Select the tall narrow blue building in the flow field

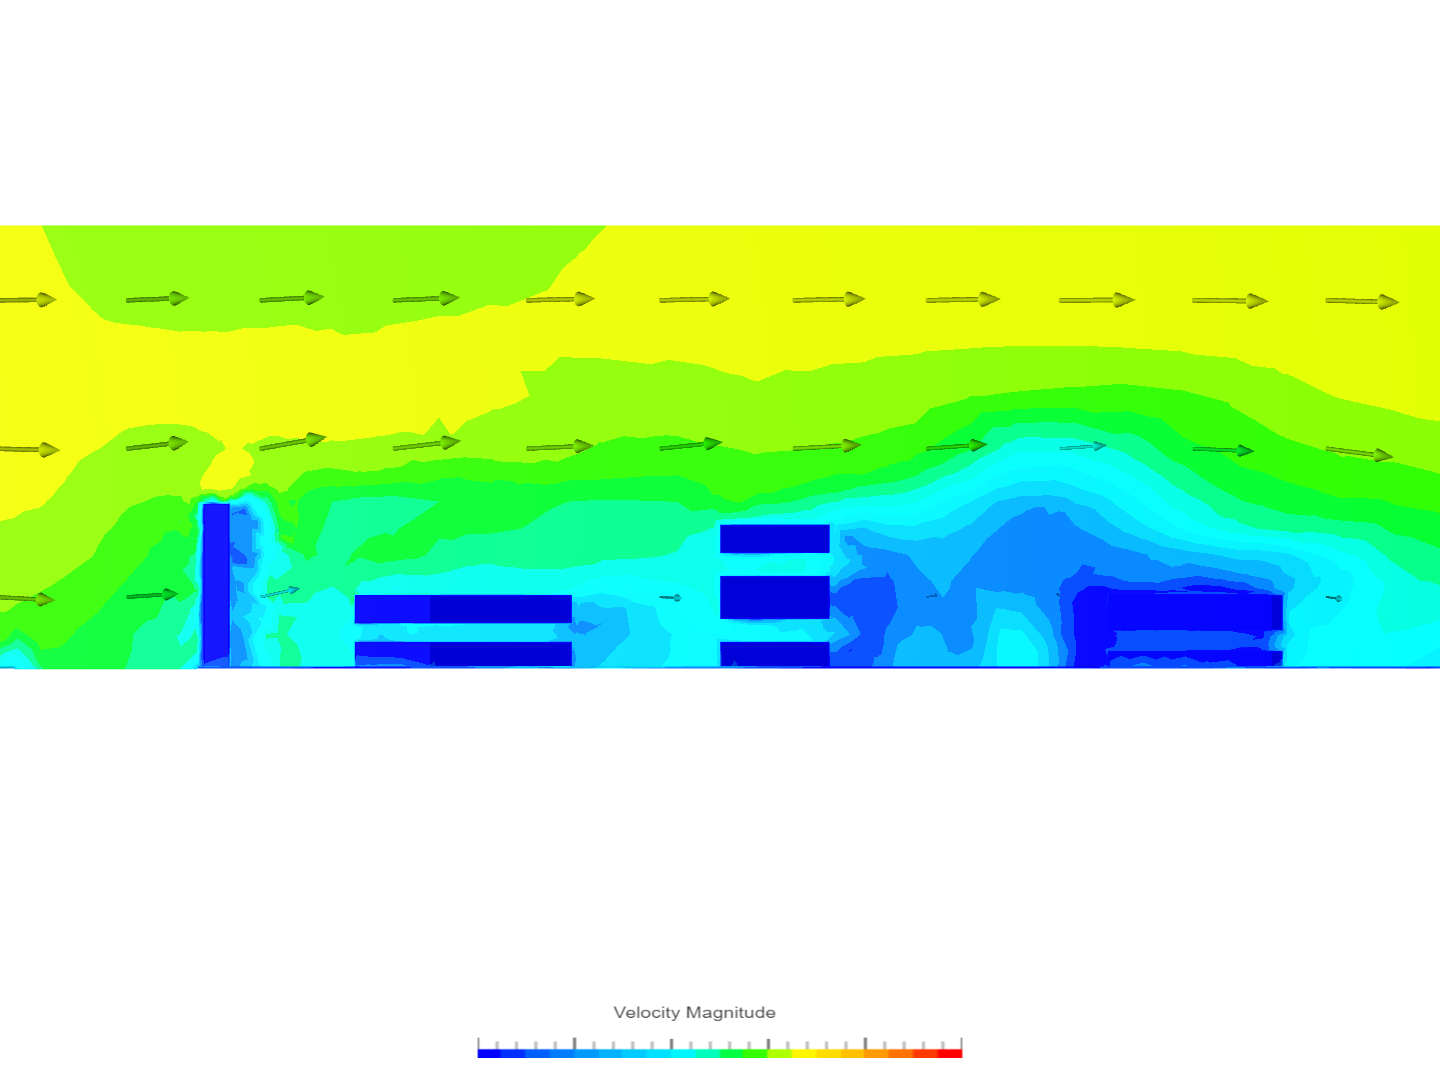[x=216, y=584]
